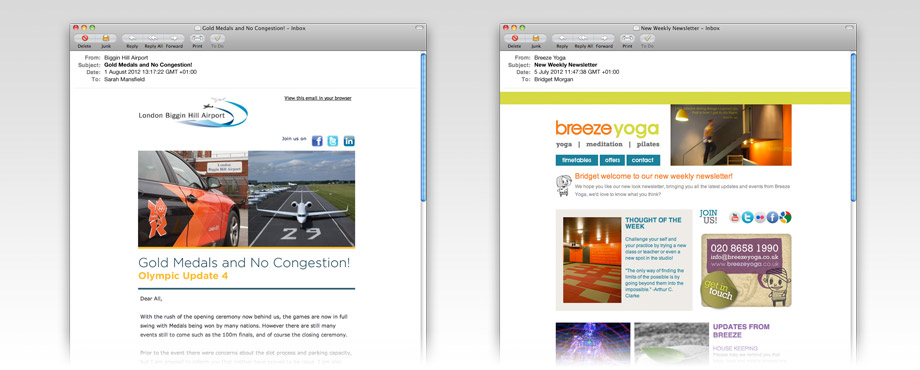This screenshot has width=920, height=370.
Task: Open the www.breezeyoga.co.uk website link
Action: click(746, 265)
